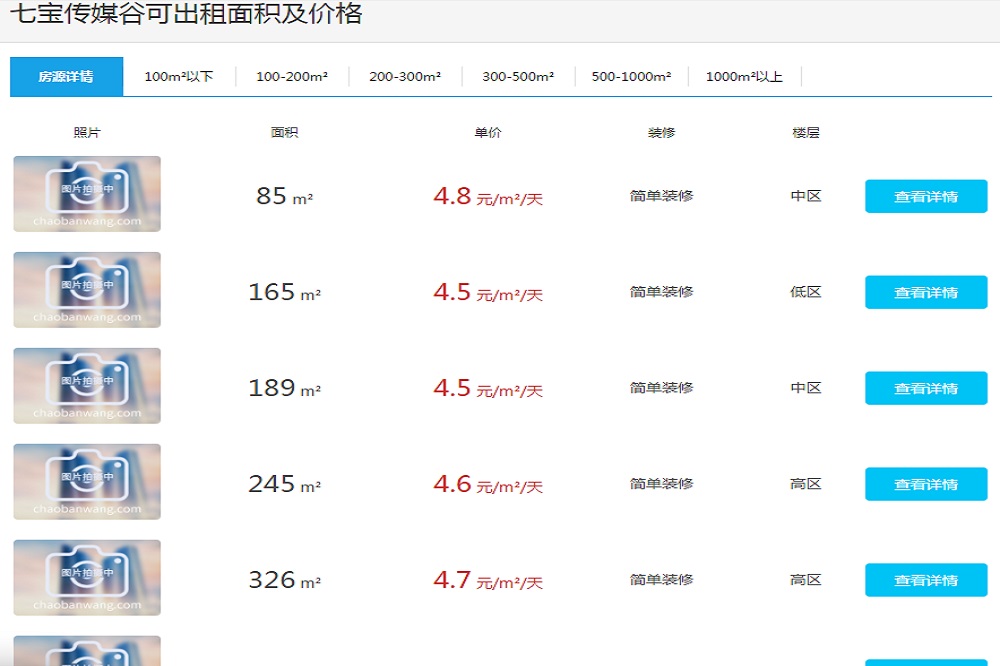Click the 4.8 元/m²/天 price text
The image size is (1000, 666).
point(487,197)
